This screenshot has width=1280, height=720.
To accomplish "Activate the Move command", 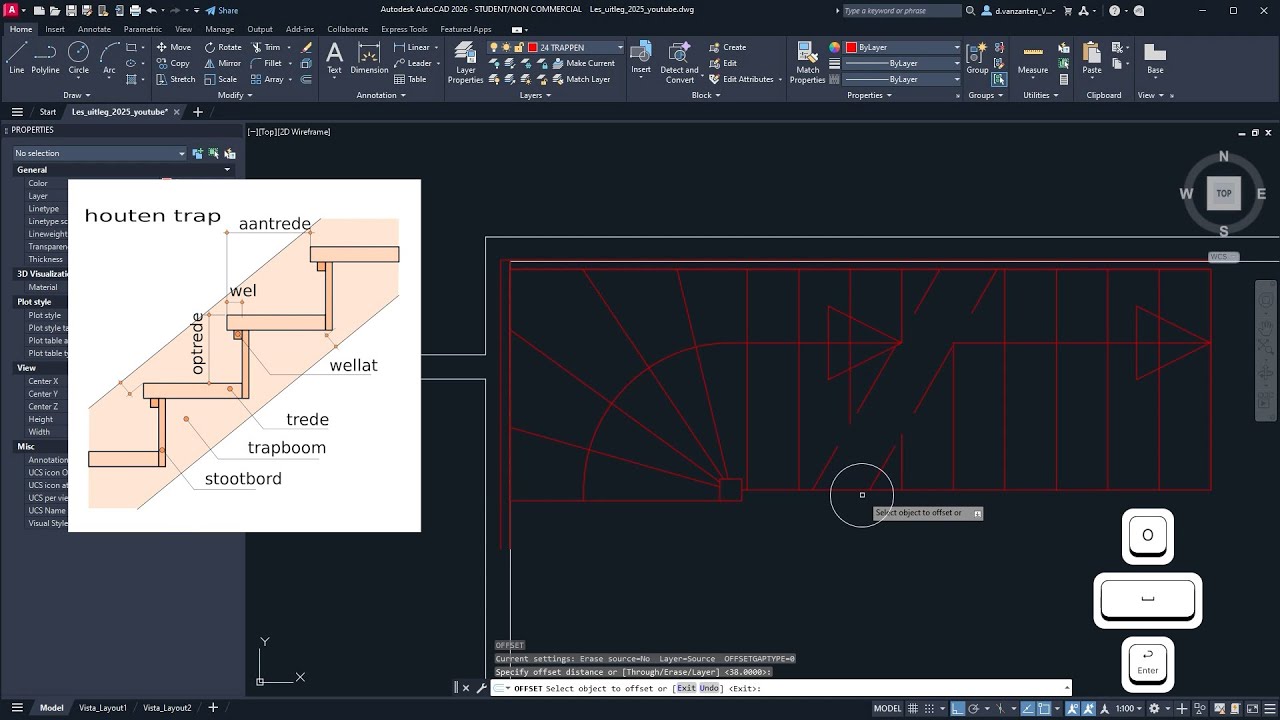I will (x=173, y=47).
